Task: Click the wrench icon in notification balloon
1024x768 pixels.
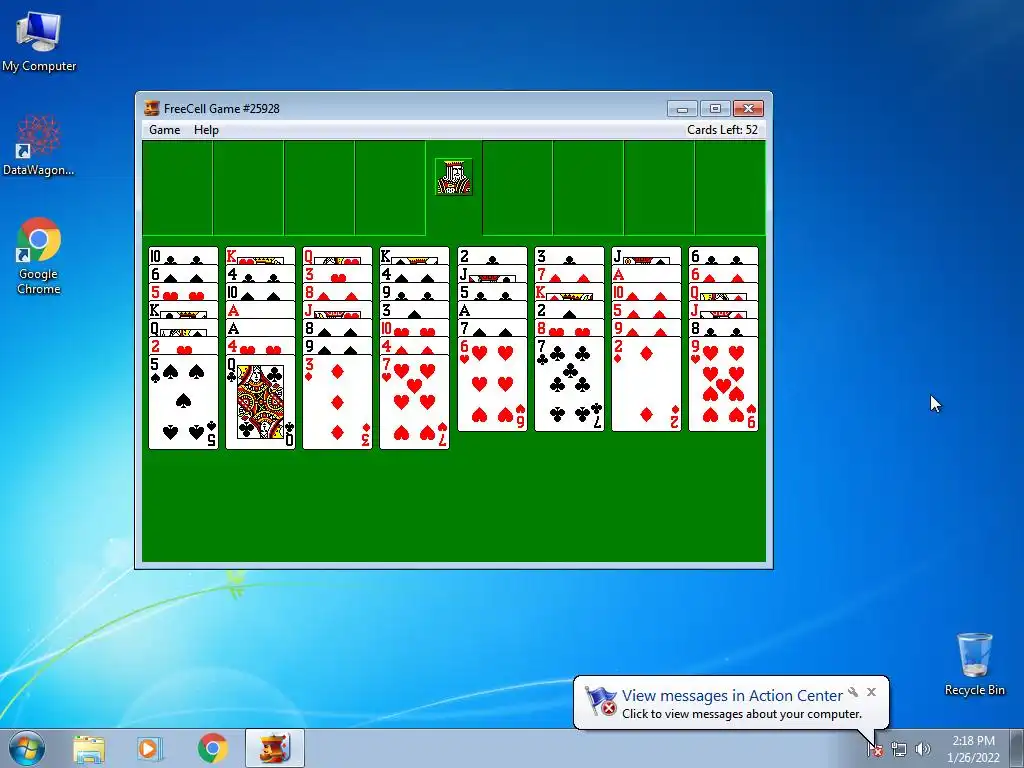Action: click(853, 692)
